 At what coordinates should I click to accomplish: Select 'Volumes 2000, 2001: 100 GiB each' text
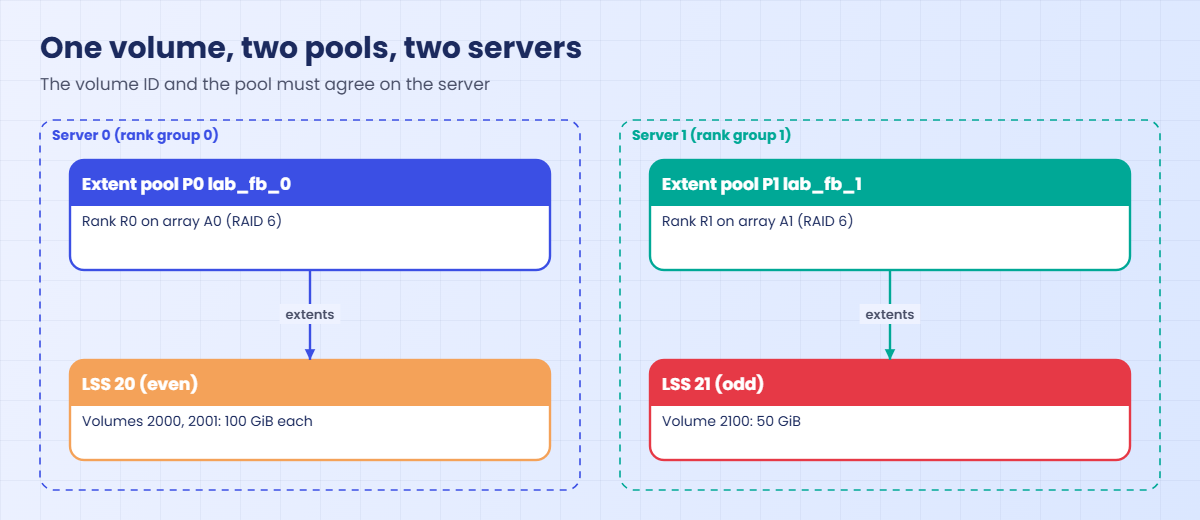click(x=198, y=421)
